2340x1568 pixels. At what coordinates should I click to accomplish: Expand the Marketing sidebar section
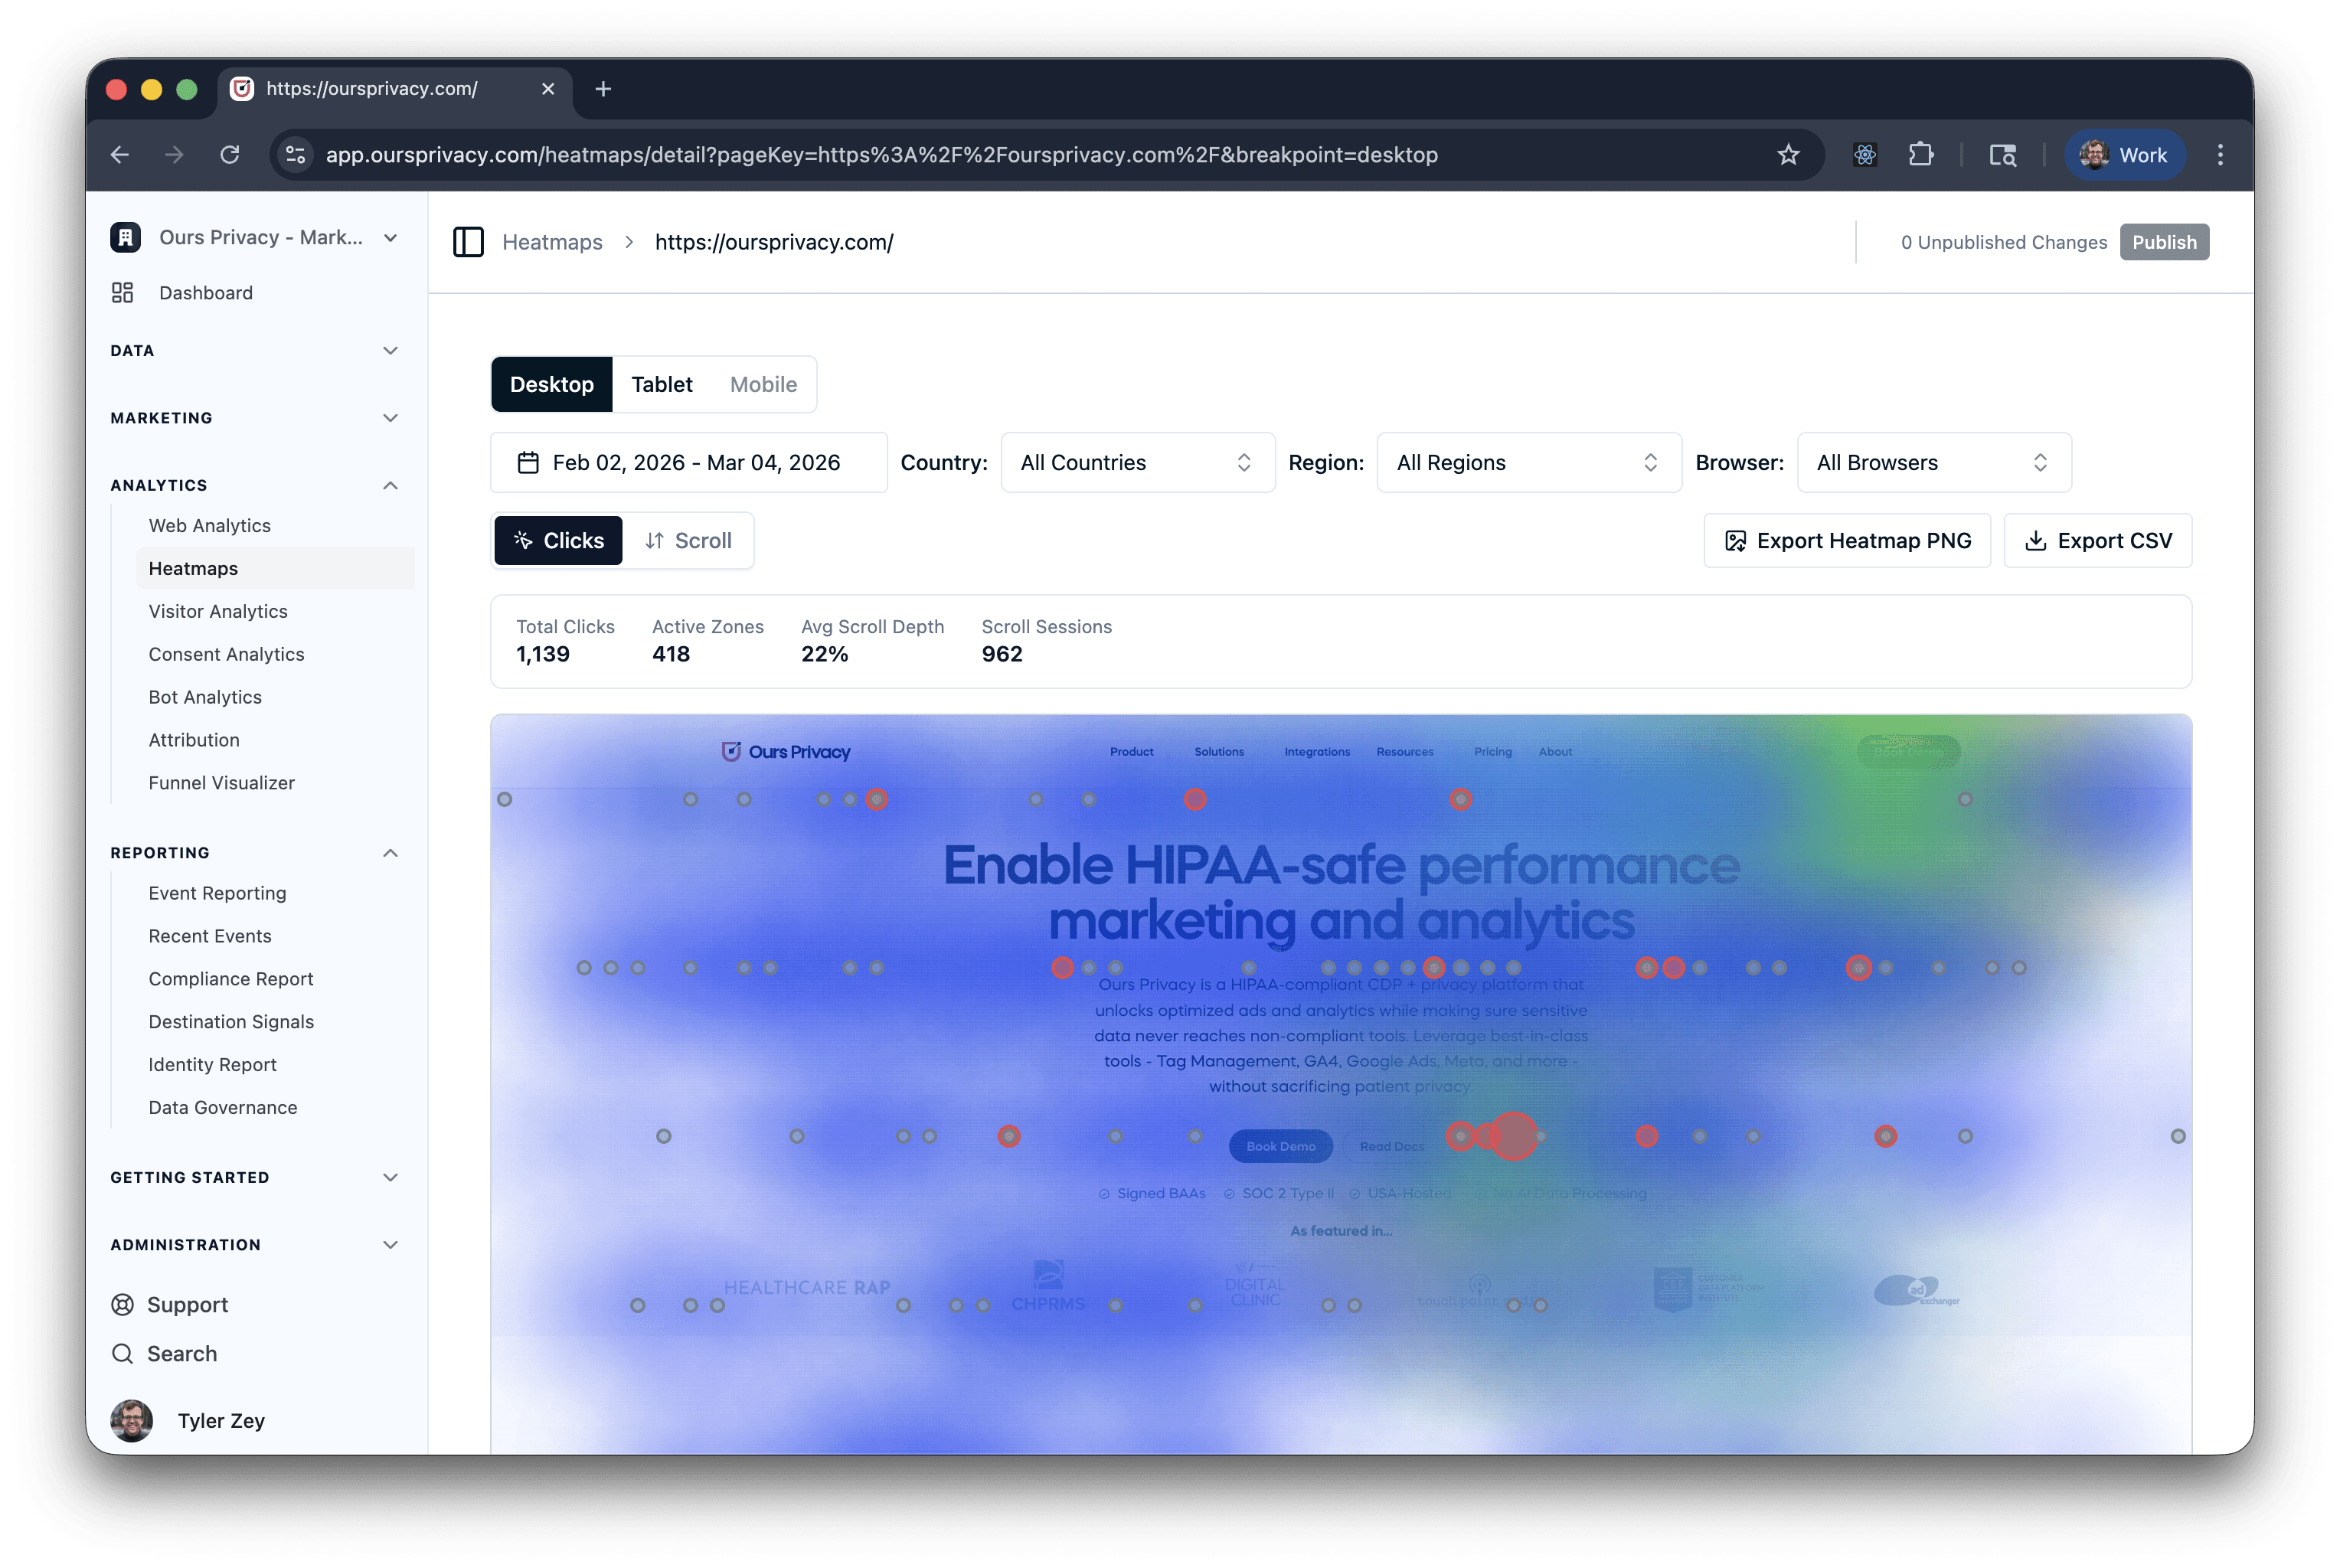[x=255, y=418]
